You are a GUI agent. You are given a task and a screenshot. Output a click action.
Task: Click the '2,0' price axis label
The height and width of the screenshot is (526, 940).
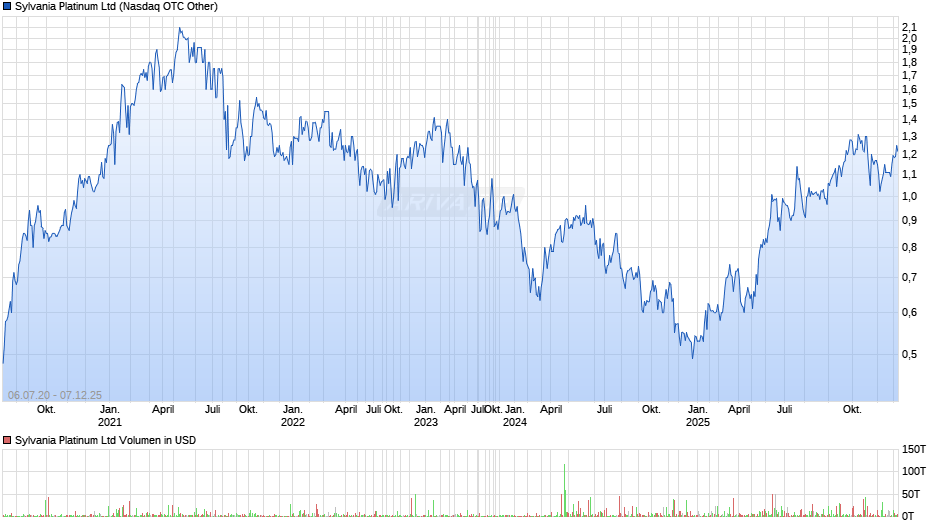click(x=909, y=38)
